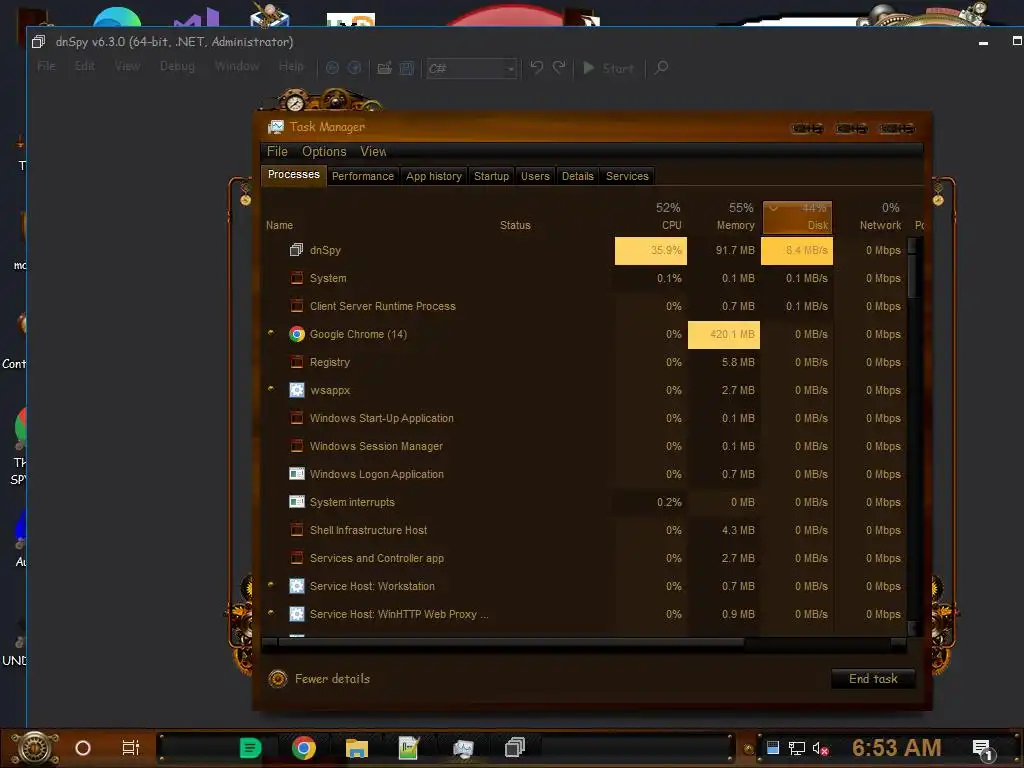The height and width of the screenshot is (768, 1024).
Task: Click the dnSpy navigate backward toolbar icon
Action: coord(332,68)
